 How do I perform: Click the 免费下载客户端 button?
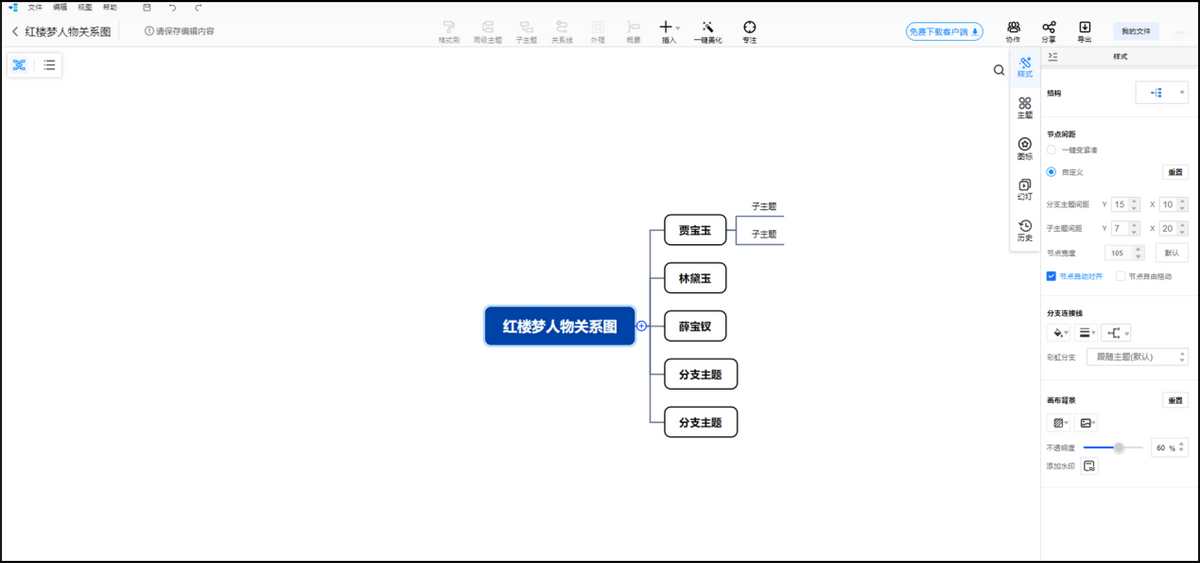[944, 32]
